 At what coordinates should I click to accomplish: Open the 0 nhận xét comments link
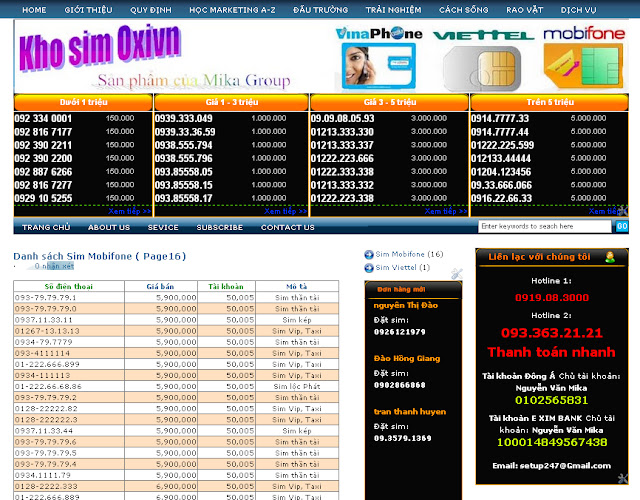[x=54, y=266]
